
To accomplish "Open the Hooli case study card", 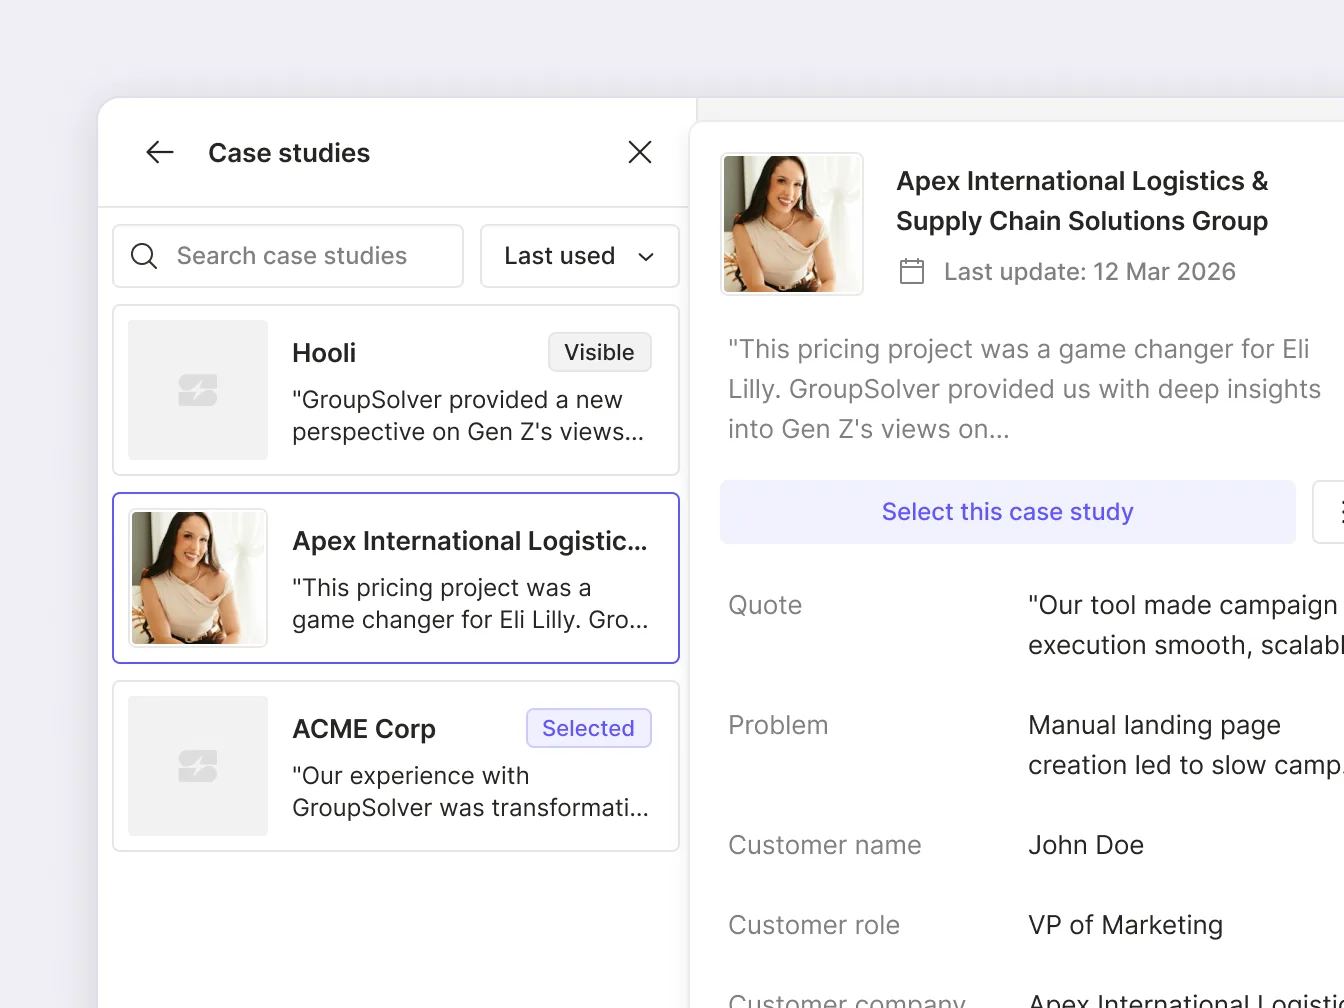I will (396, 390).
